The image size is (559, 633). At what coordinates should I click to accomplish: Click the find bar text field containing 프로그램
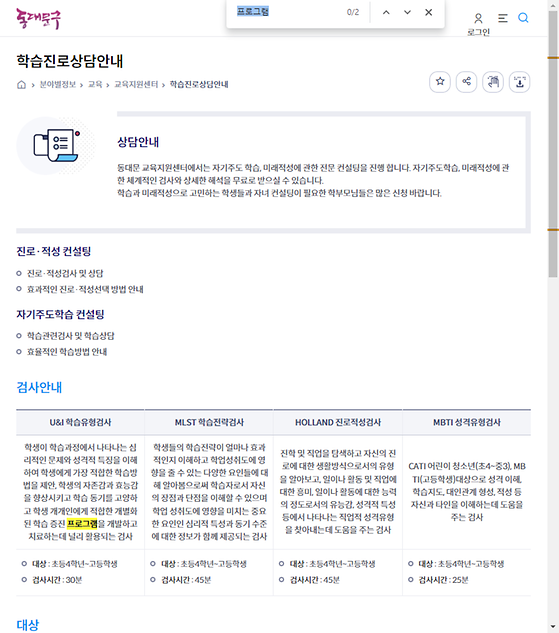click(287, 12)
